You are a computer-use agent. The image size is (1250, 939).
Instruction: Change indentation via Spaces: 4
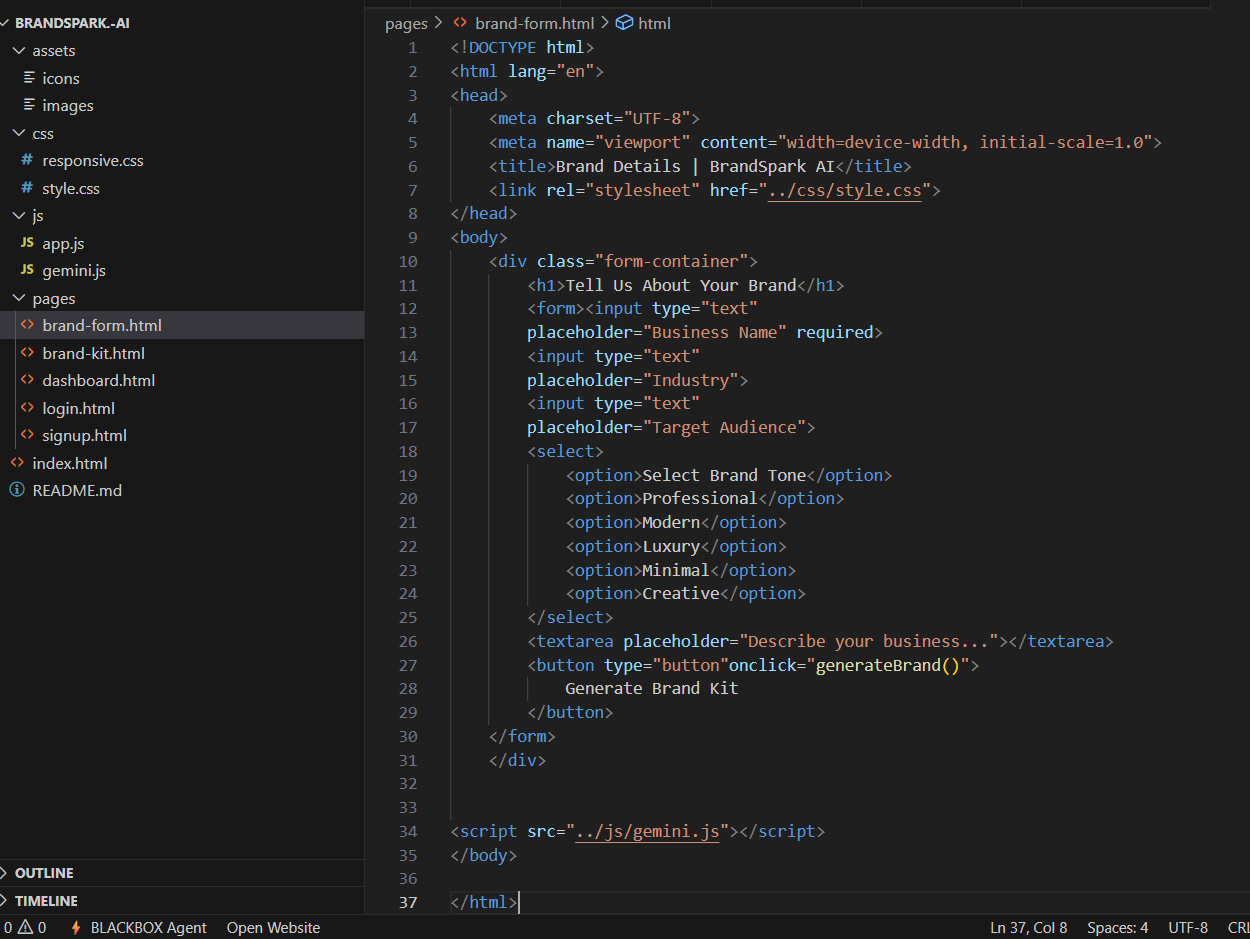1118,927
